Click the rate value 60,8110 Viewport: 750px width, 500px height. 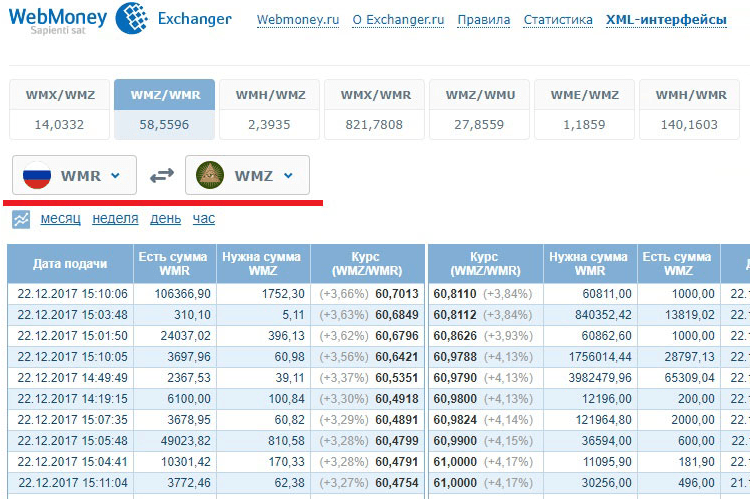[455, 294]
